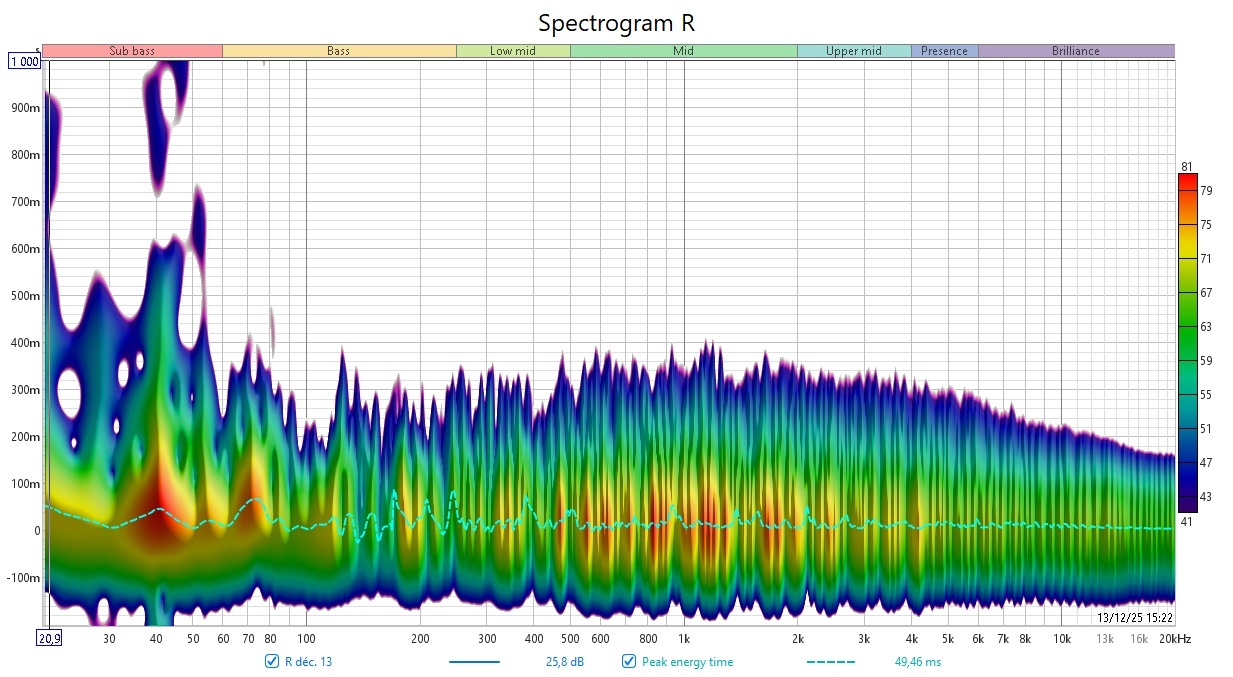1233x677 pixels.
Task: Select the Mid band label
Action: point(683,51)
